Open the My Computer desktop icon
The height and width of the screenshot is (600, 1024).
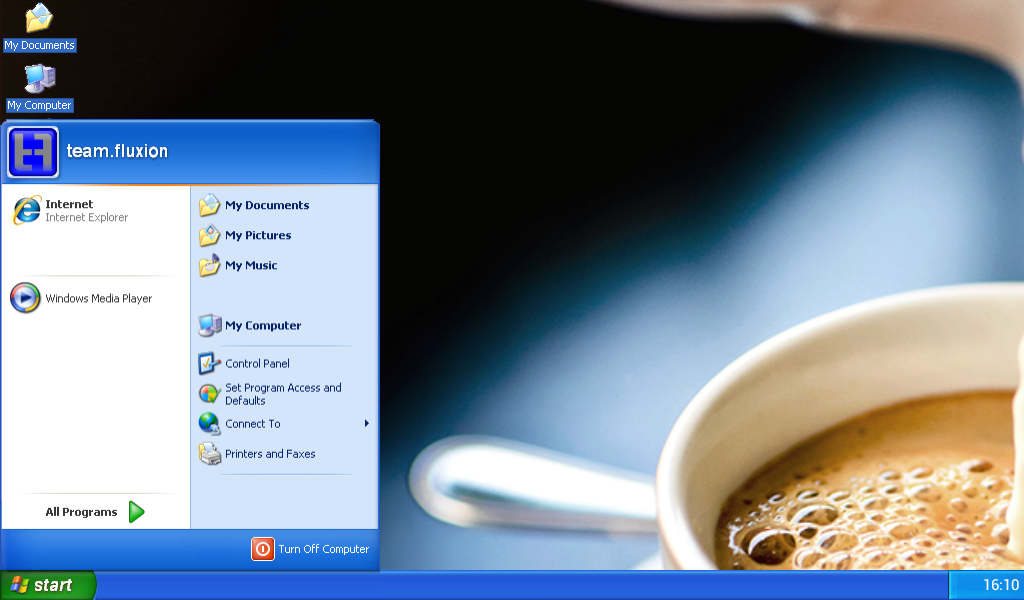click(38, 84)
